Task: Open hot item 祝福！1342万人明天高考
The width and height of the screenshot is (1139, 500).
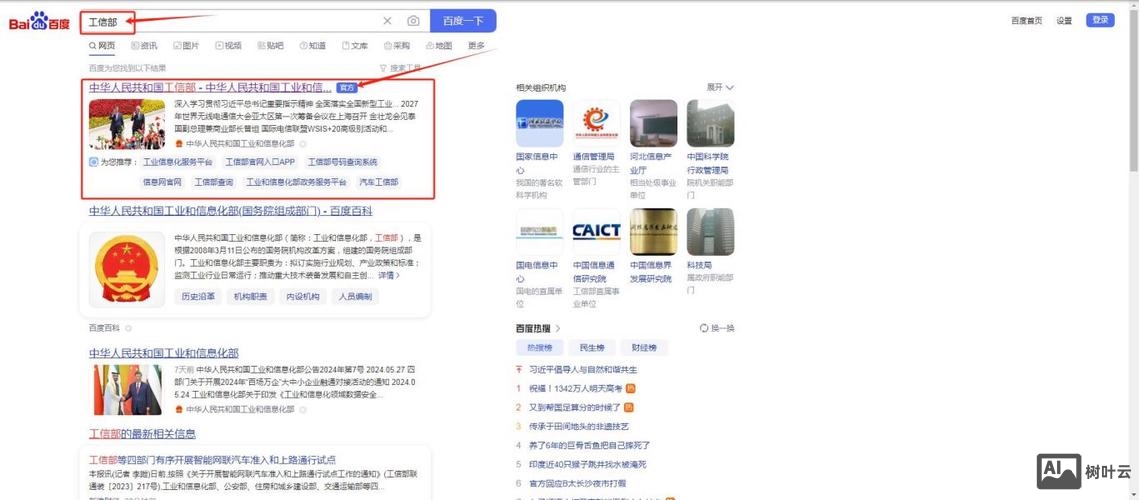Action: [x=576, y=389]
